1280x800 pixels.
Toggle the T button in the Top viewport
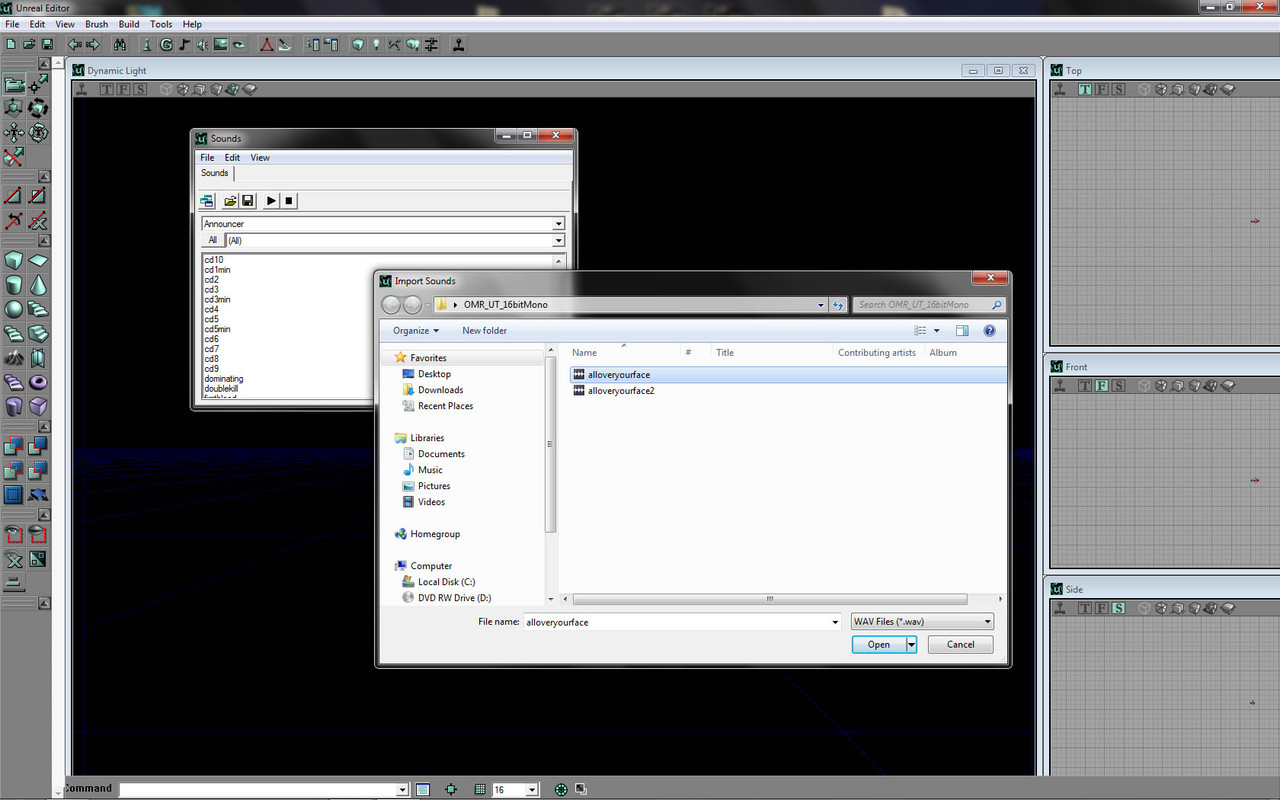pos(1085,89)
